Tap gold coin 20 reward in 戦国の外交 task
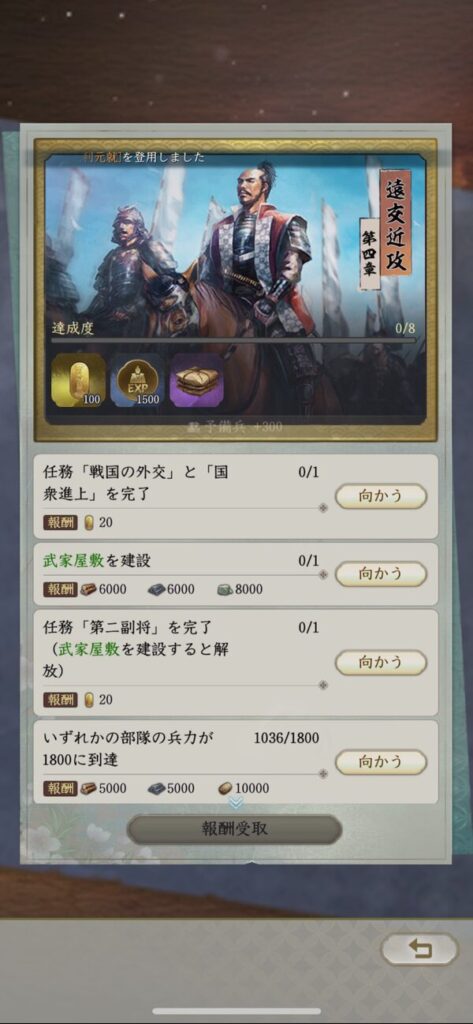 [90, 522]
